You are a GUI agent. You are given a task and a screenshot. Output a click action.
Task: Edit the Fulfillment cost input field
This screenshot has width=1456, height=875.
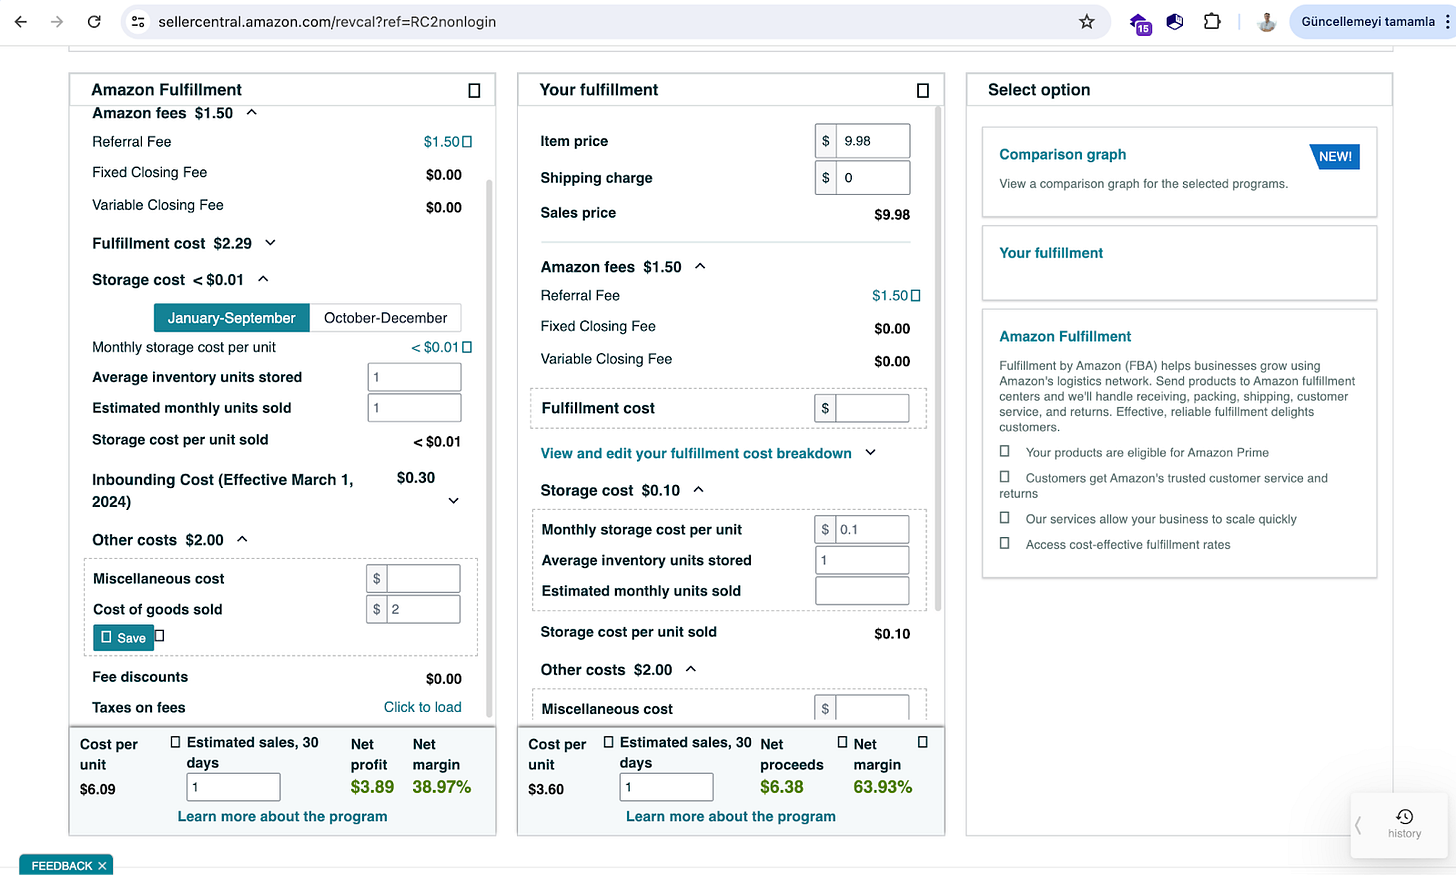pos(872,408)
